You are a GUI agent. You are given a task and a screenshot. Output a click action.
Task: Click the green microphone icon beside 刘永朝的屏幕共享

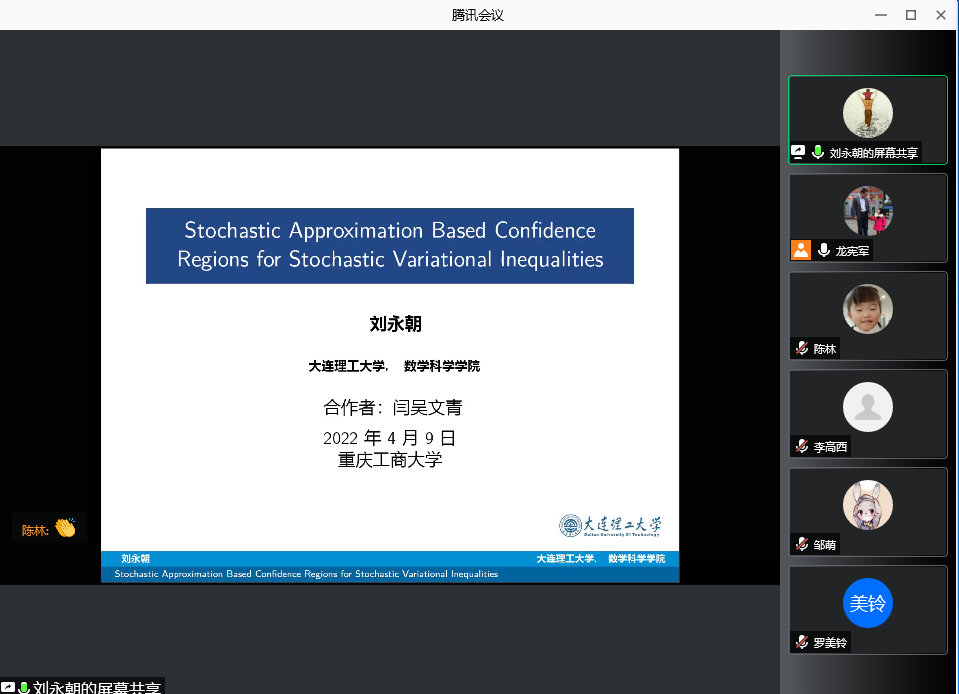[817, 153]
